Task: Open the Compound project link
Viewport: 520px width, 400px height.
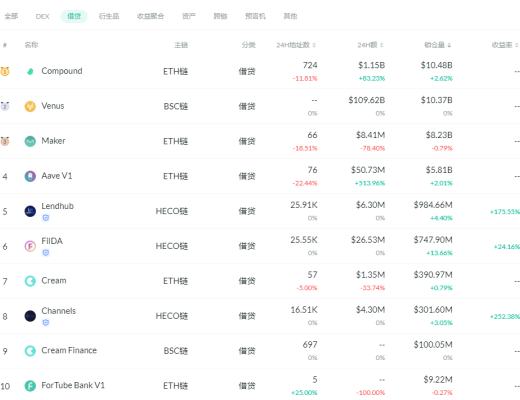Action: coord(62,71)
